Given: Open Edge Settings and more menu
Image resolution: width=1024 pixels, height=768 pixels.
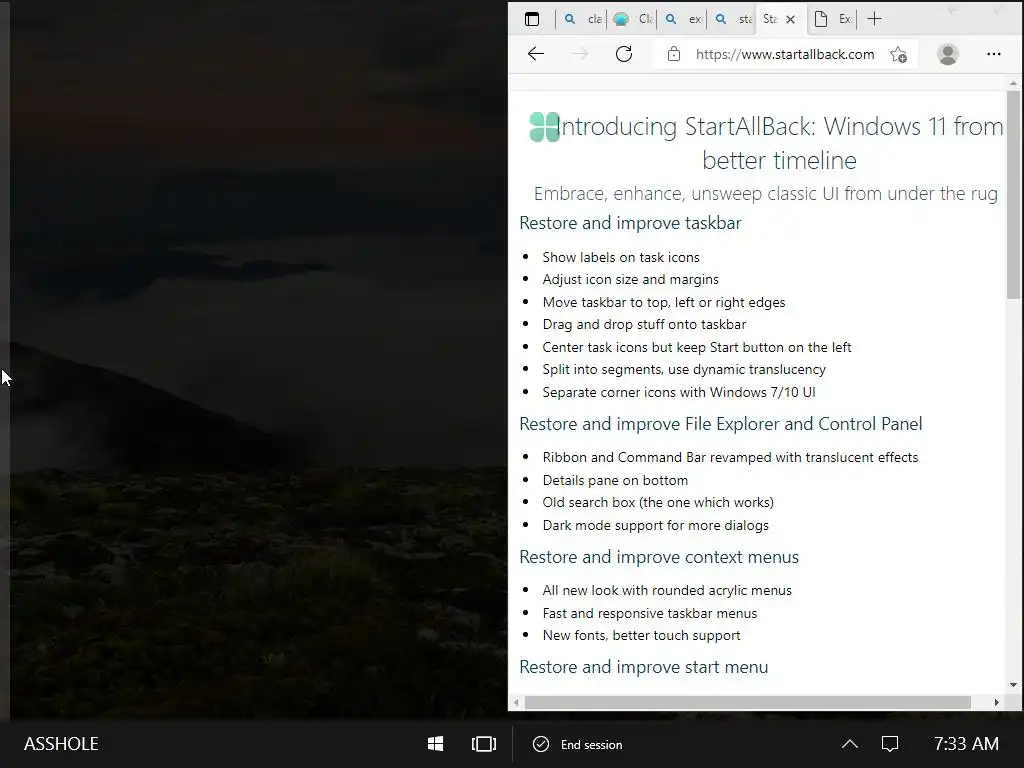Looking at the screenshot, I should click(x=993, y=54).
